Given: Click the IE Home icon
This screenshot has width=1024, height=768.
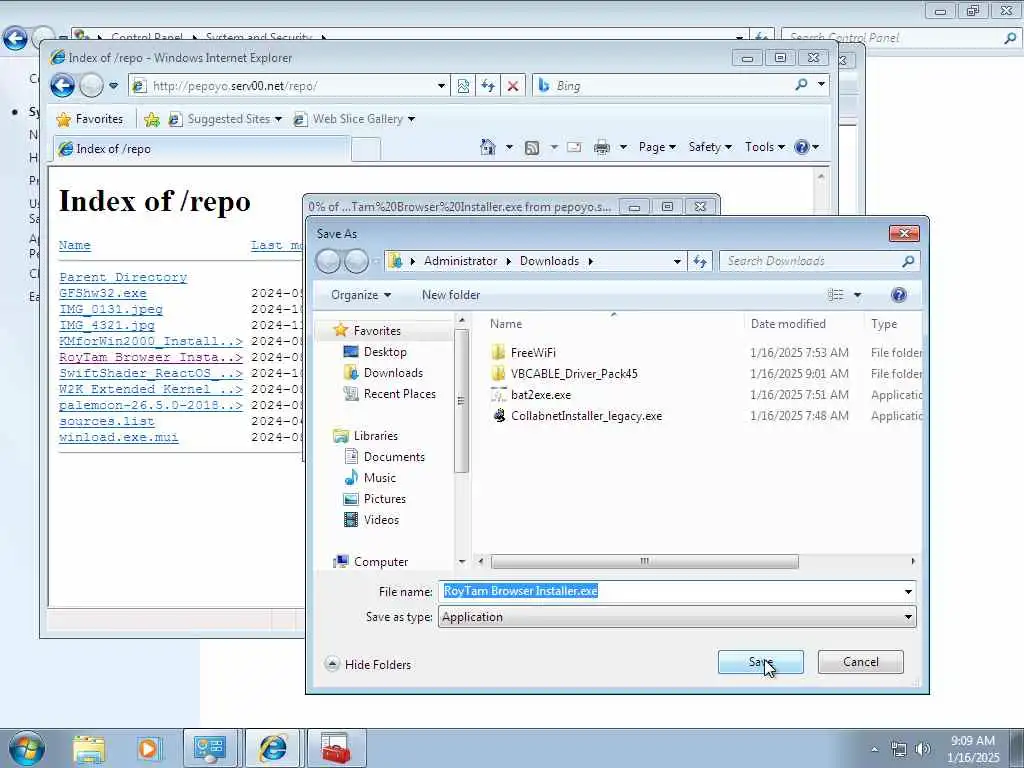Looking at the screenshot, I should 487,147.
